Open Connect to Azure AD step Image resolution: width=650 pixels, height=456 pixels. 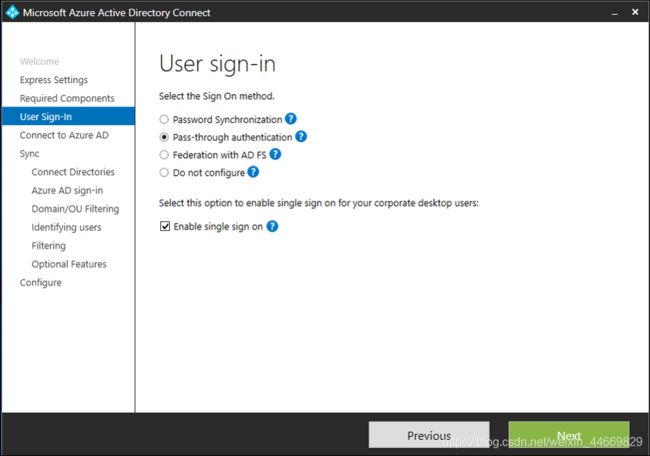pyautogui.click(x=64, y=135)
